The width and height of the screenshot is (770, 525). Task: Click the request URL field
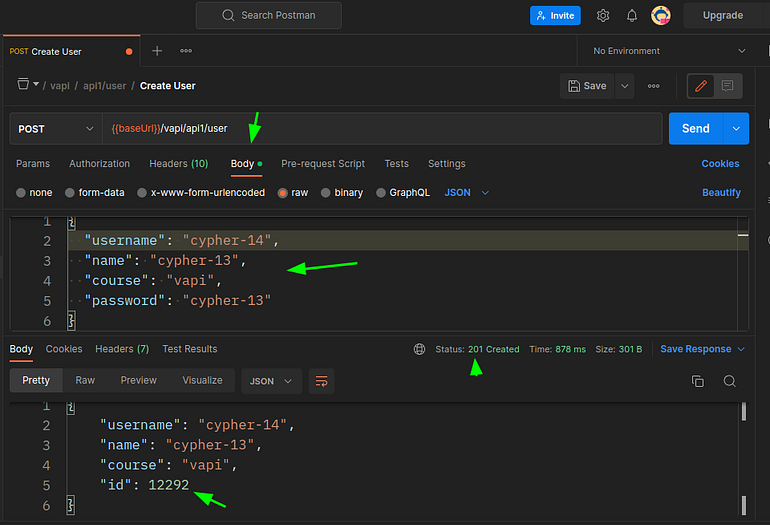(382, 129)
